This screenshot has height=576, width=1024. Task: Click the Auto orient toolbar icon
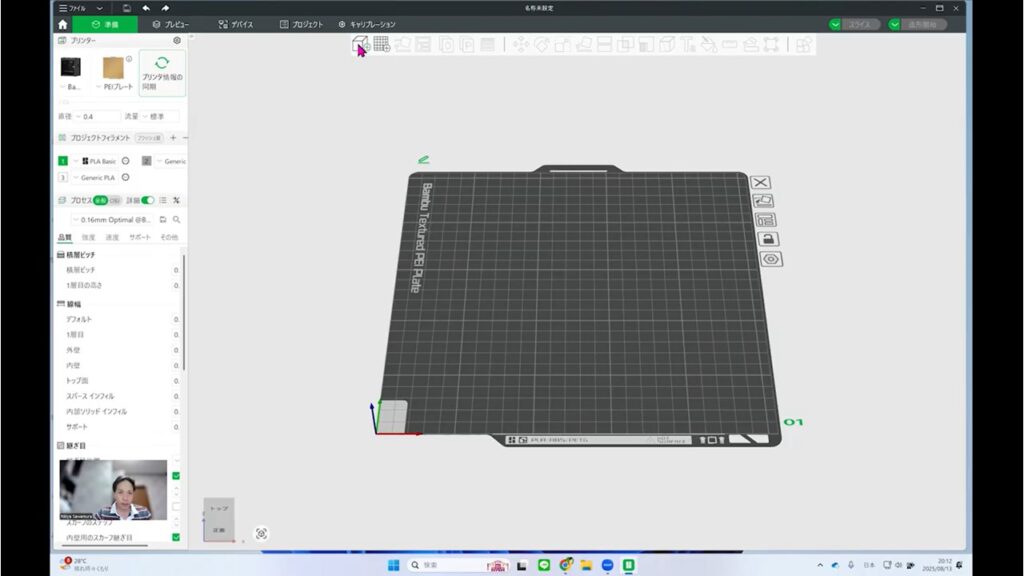click(x=403, y=44)
